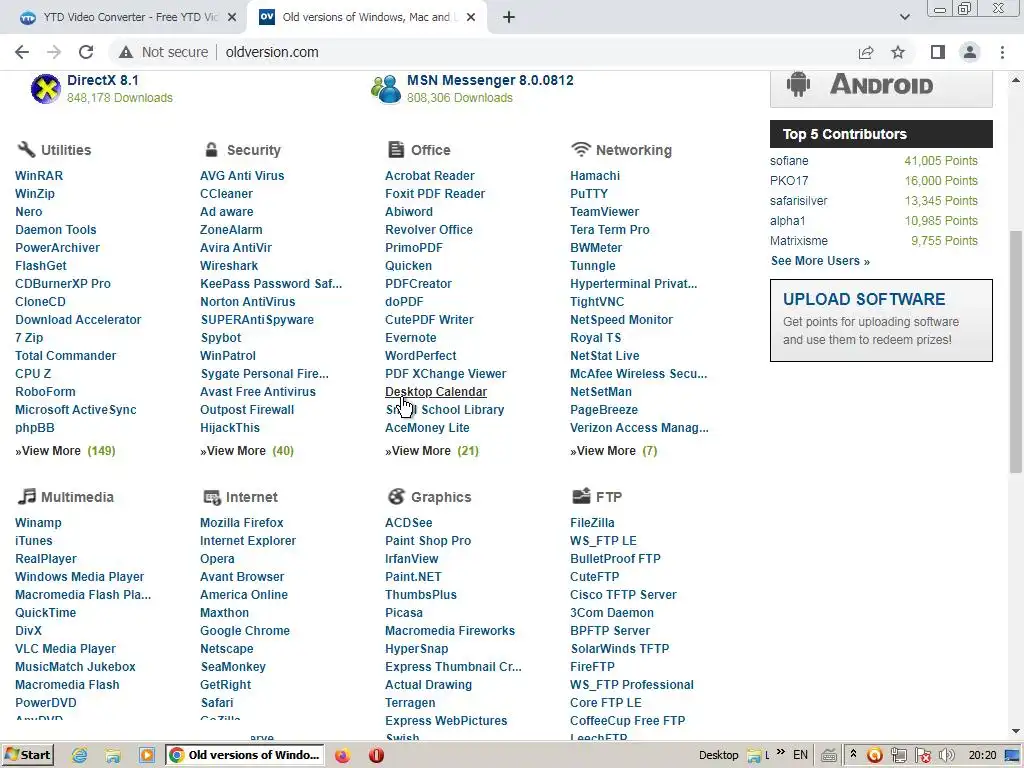Open the Android platform banner
1024x768 pixels.
click(881, 88)
